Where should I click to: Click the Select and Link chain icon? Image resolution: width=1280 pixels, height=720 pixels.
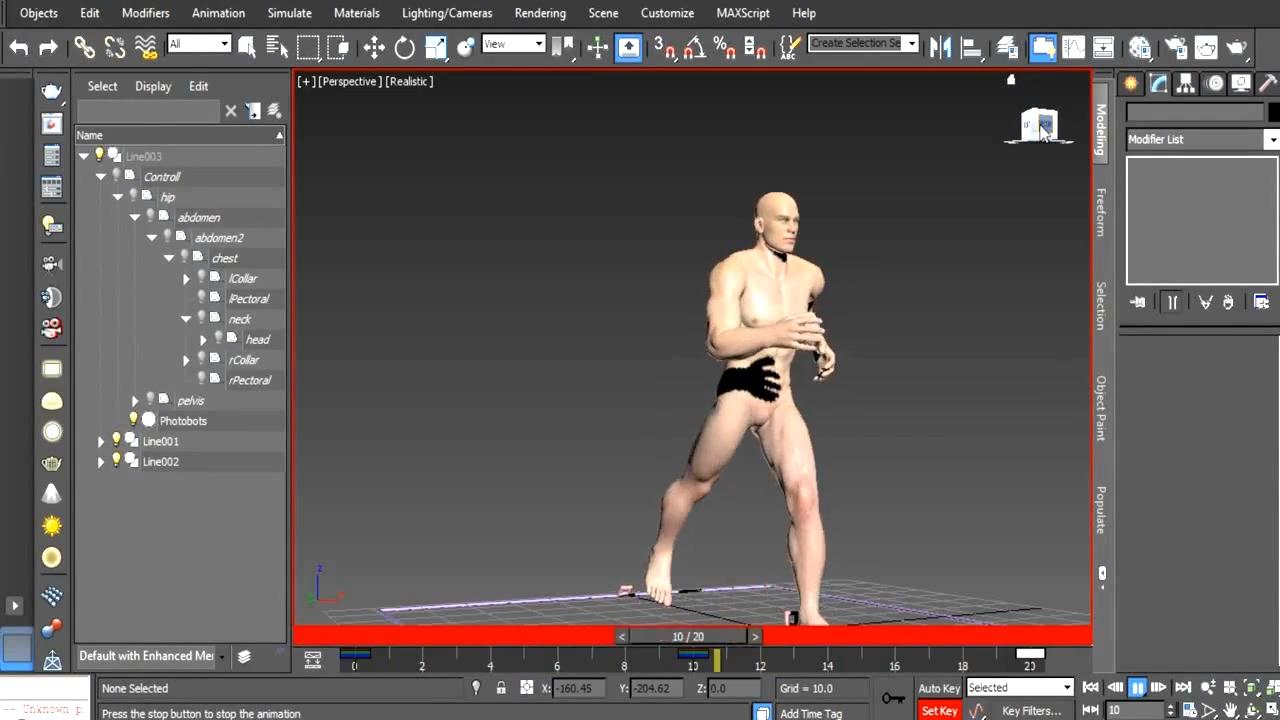coord(85,47)
